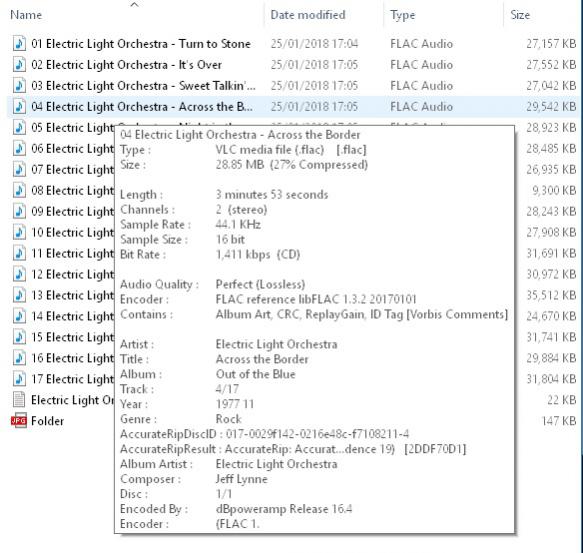Viewport: 583px width, 553px height.
Task: Select the 13 Electric Light file name
Action: point(73,295)
